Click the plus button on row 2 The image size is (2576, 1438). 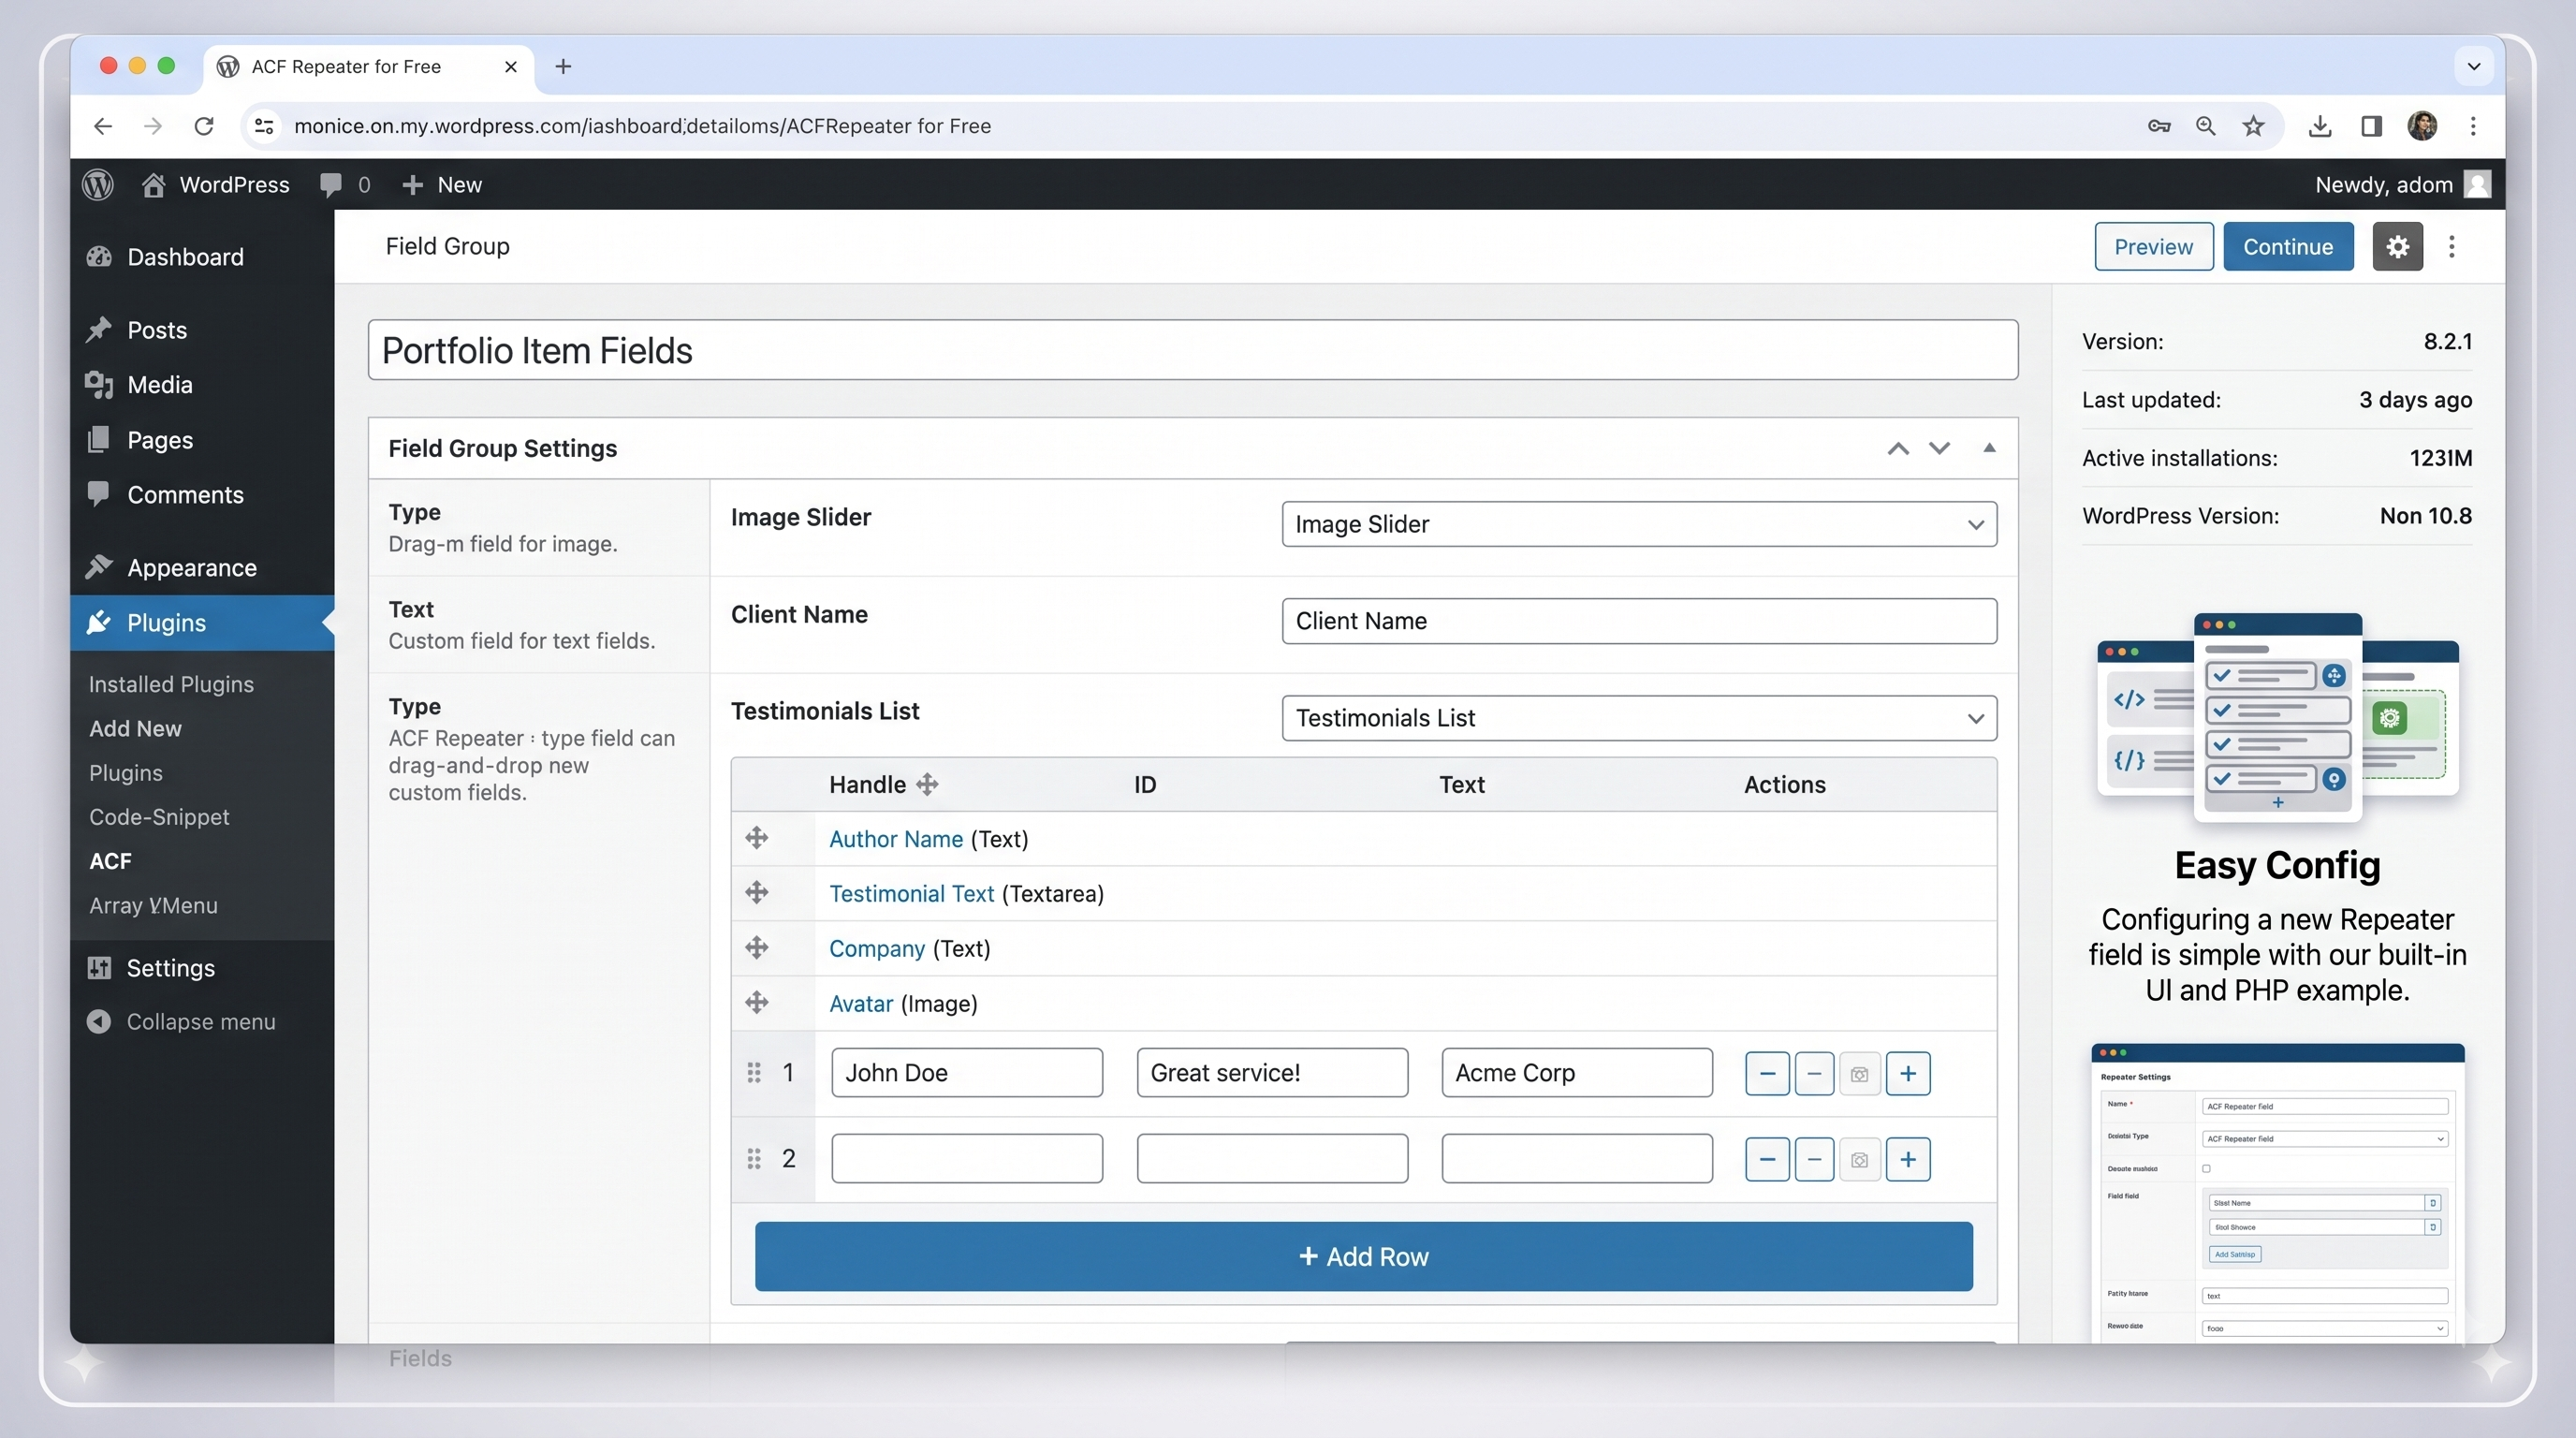pyautogui.click(x=1908, y=1160)
